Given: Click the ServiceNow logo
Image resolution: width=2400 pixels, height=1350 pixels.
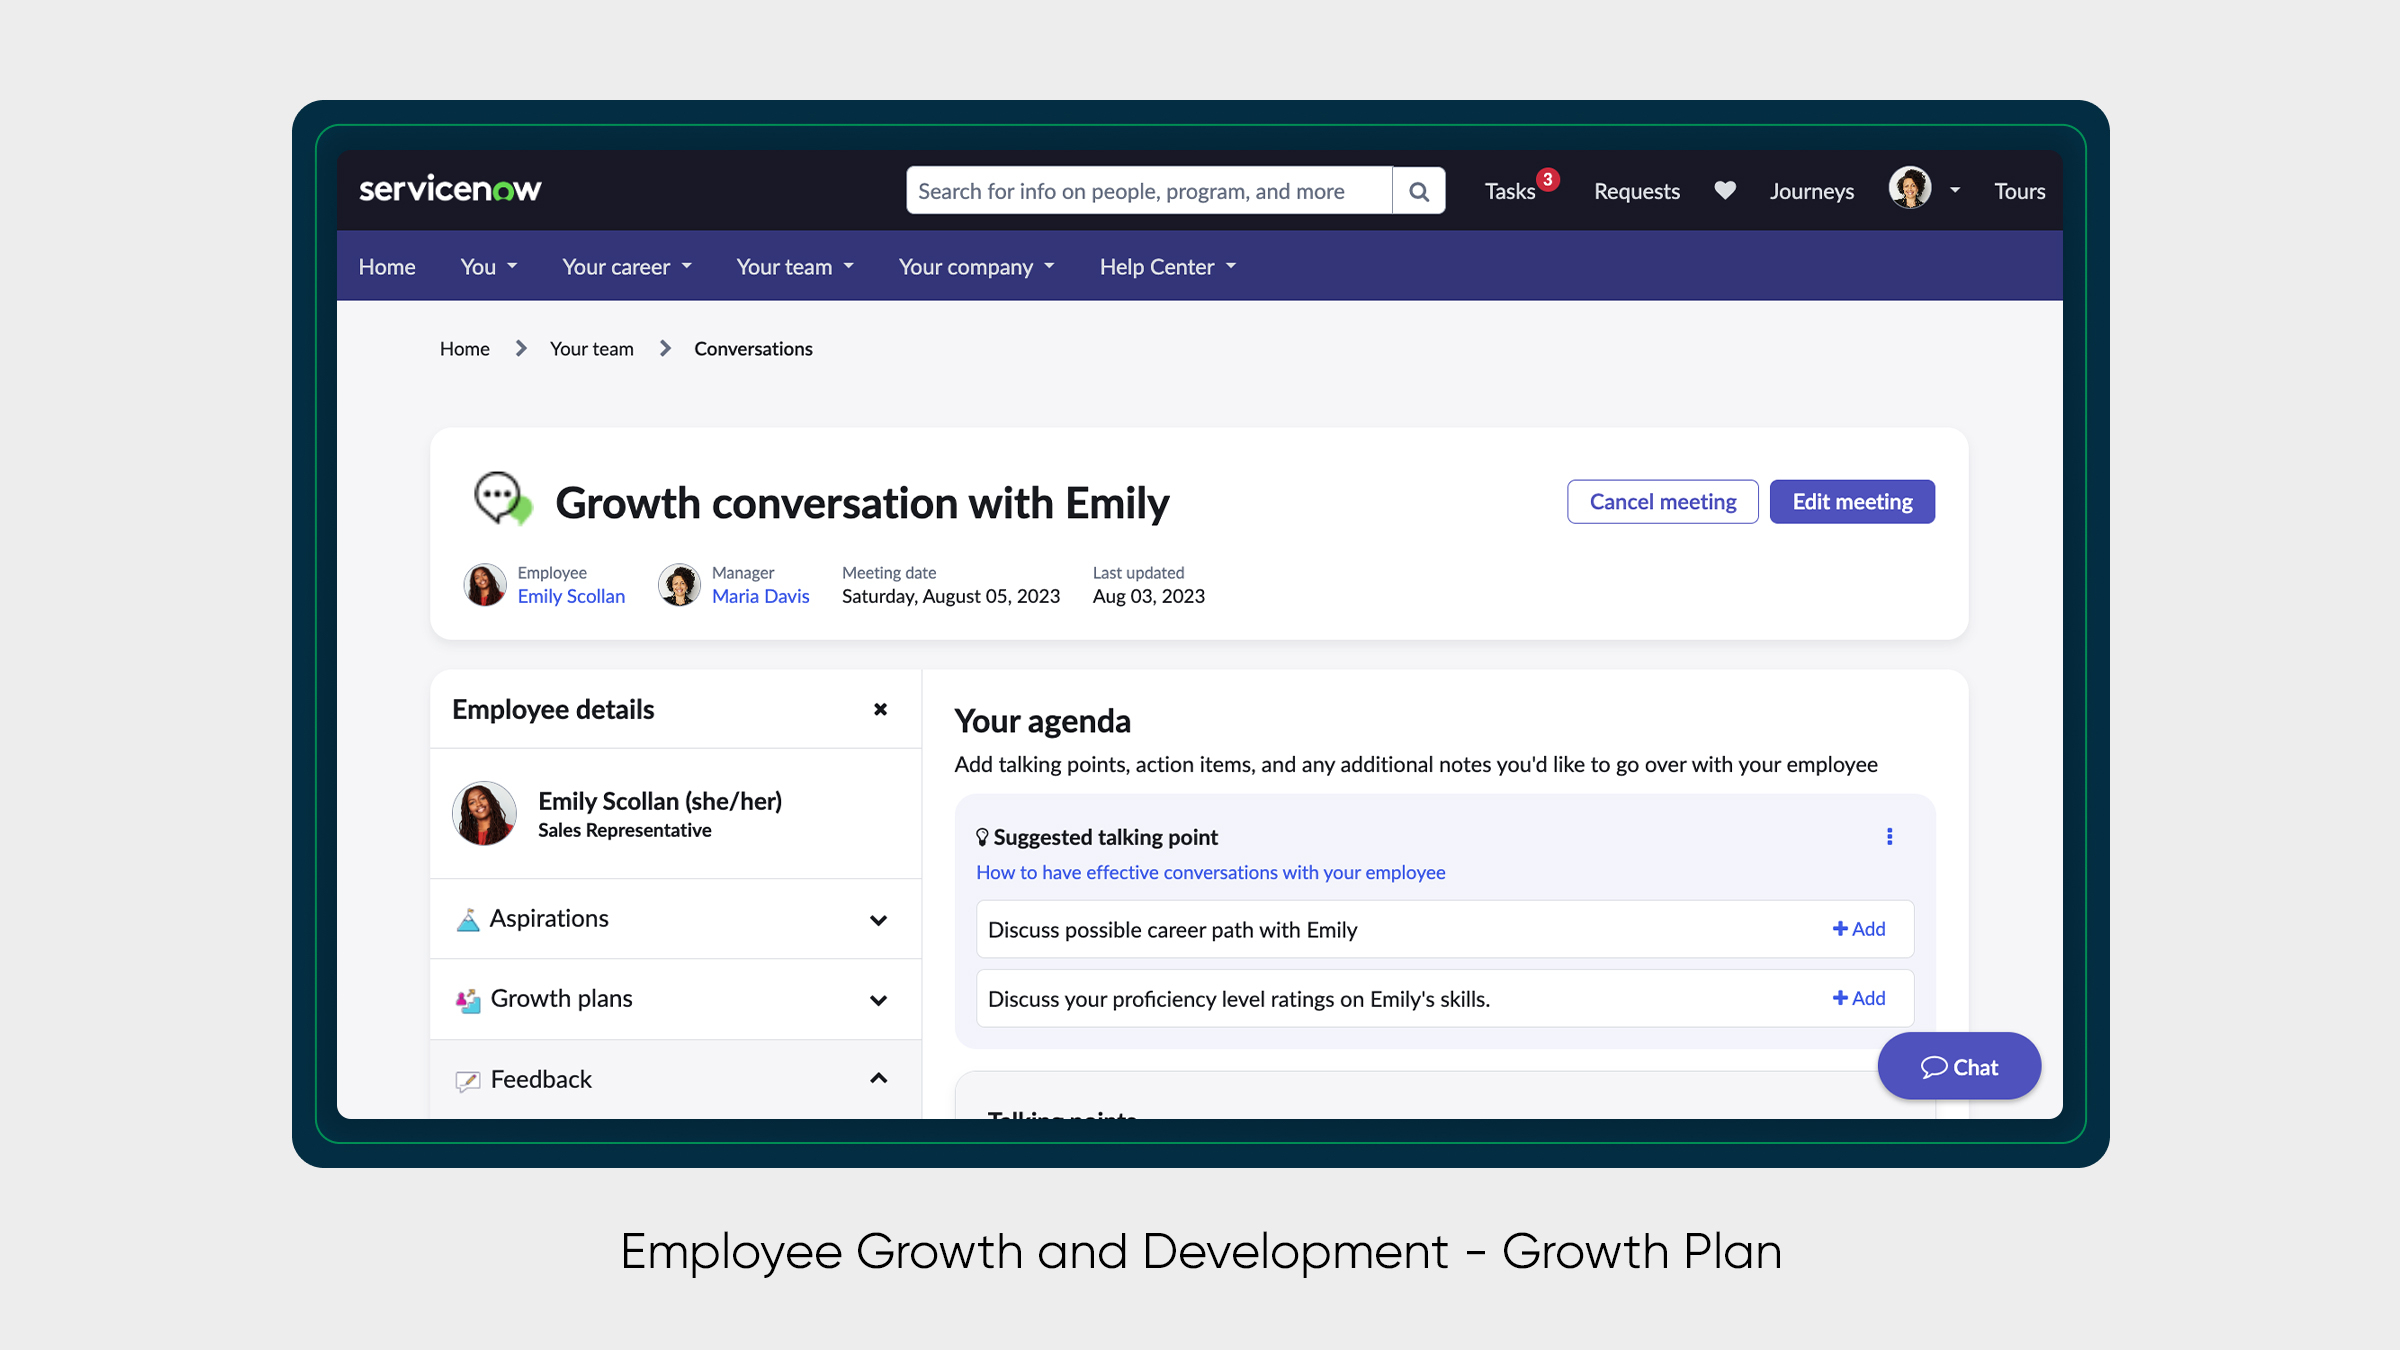Looking at the screenshot, I should tap(450, 189).
